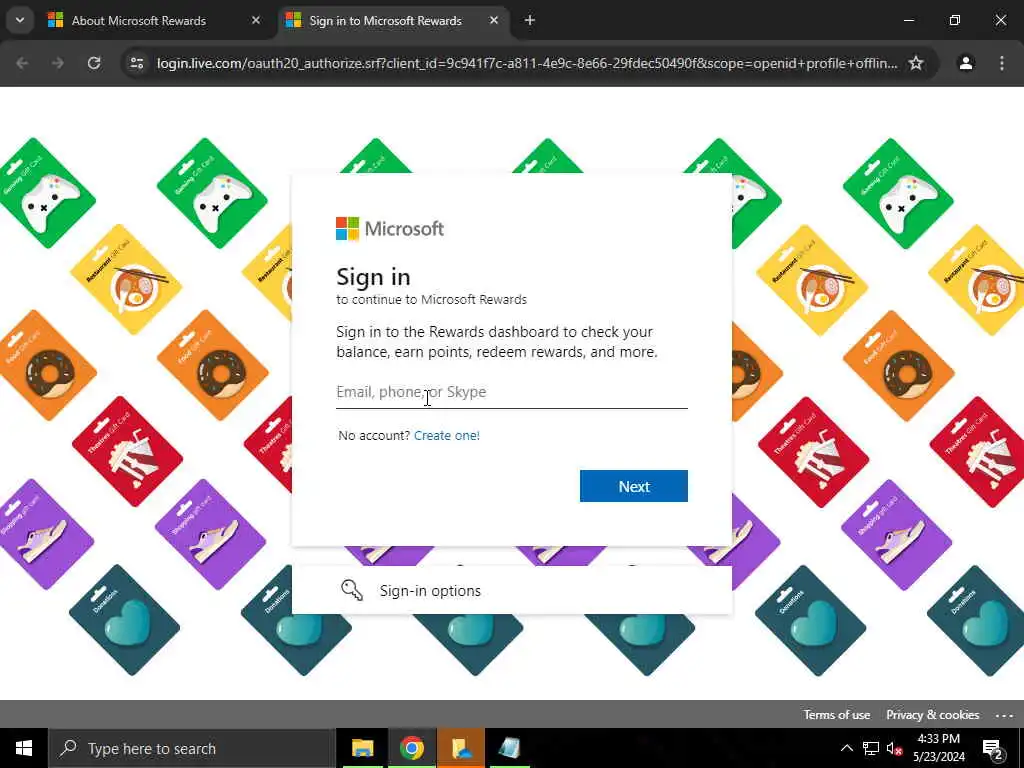This screenshot has height=768, width=1024.
Task: Click the login.live.com address bar URL
Action: [x=527, y=63]
